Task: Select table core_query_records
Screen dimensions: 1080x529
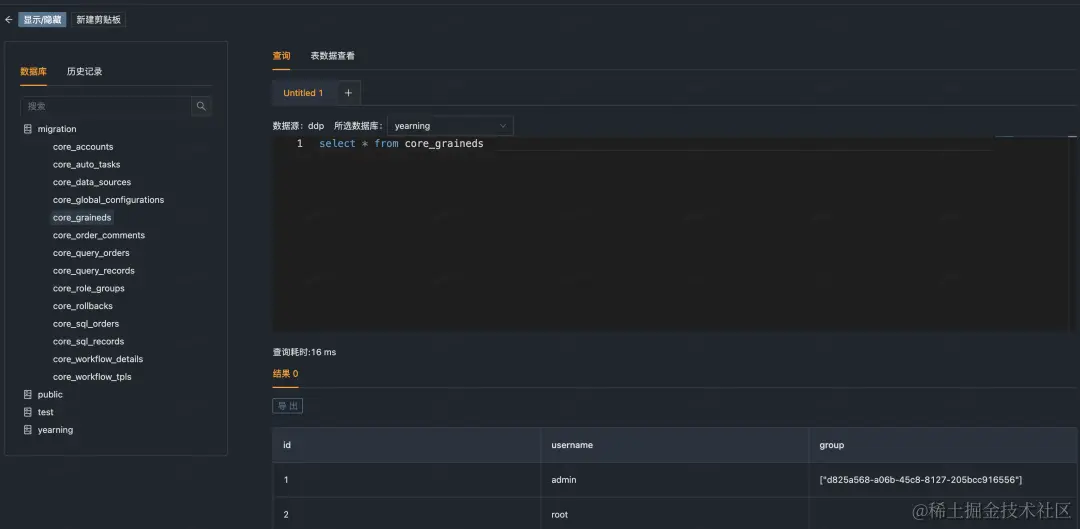Action: [94, 271]
